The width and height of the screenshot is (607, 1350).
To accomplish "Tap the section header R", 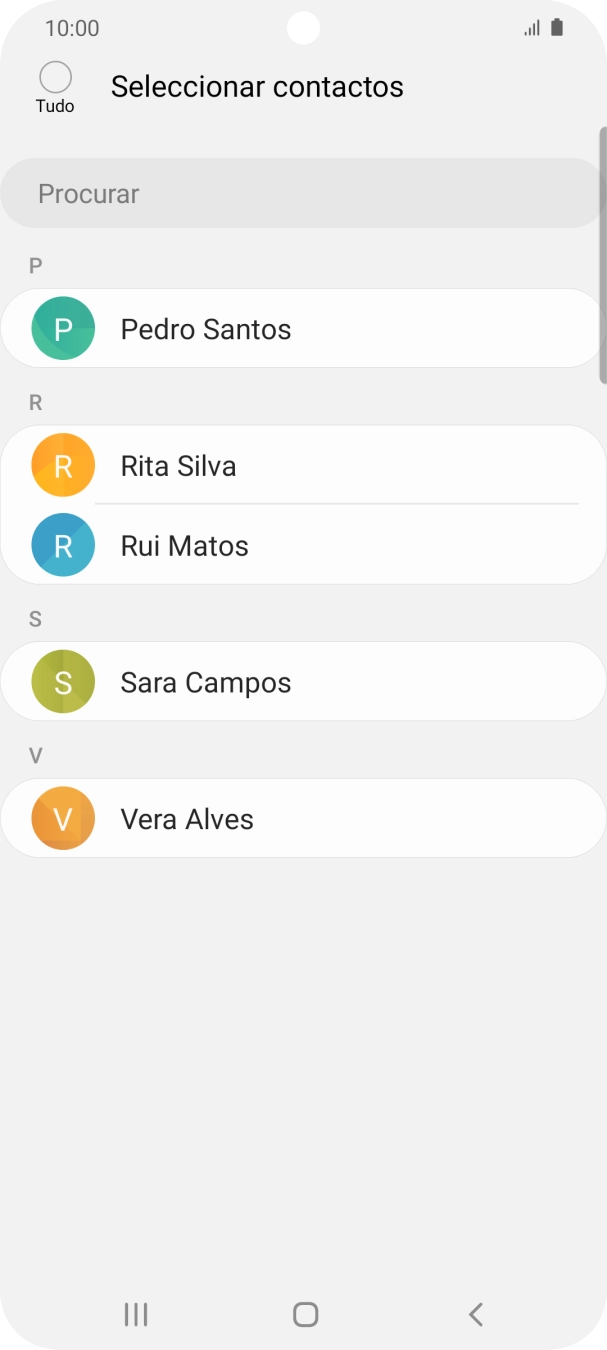I will [35, 402].
